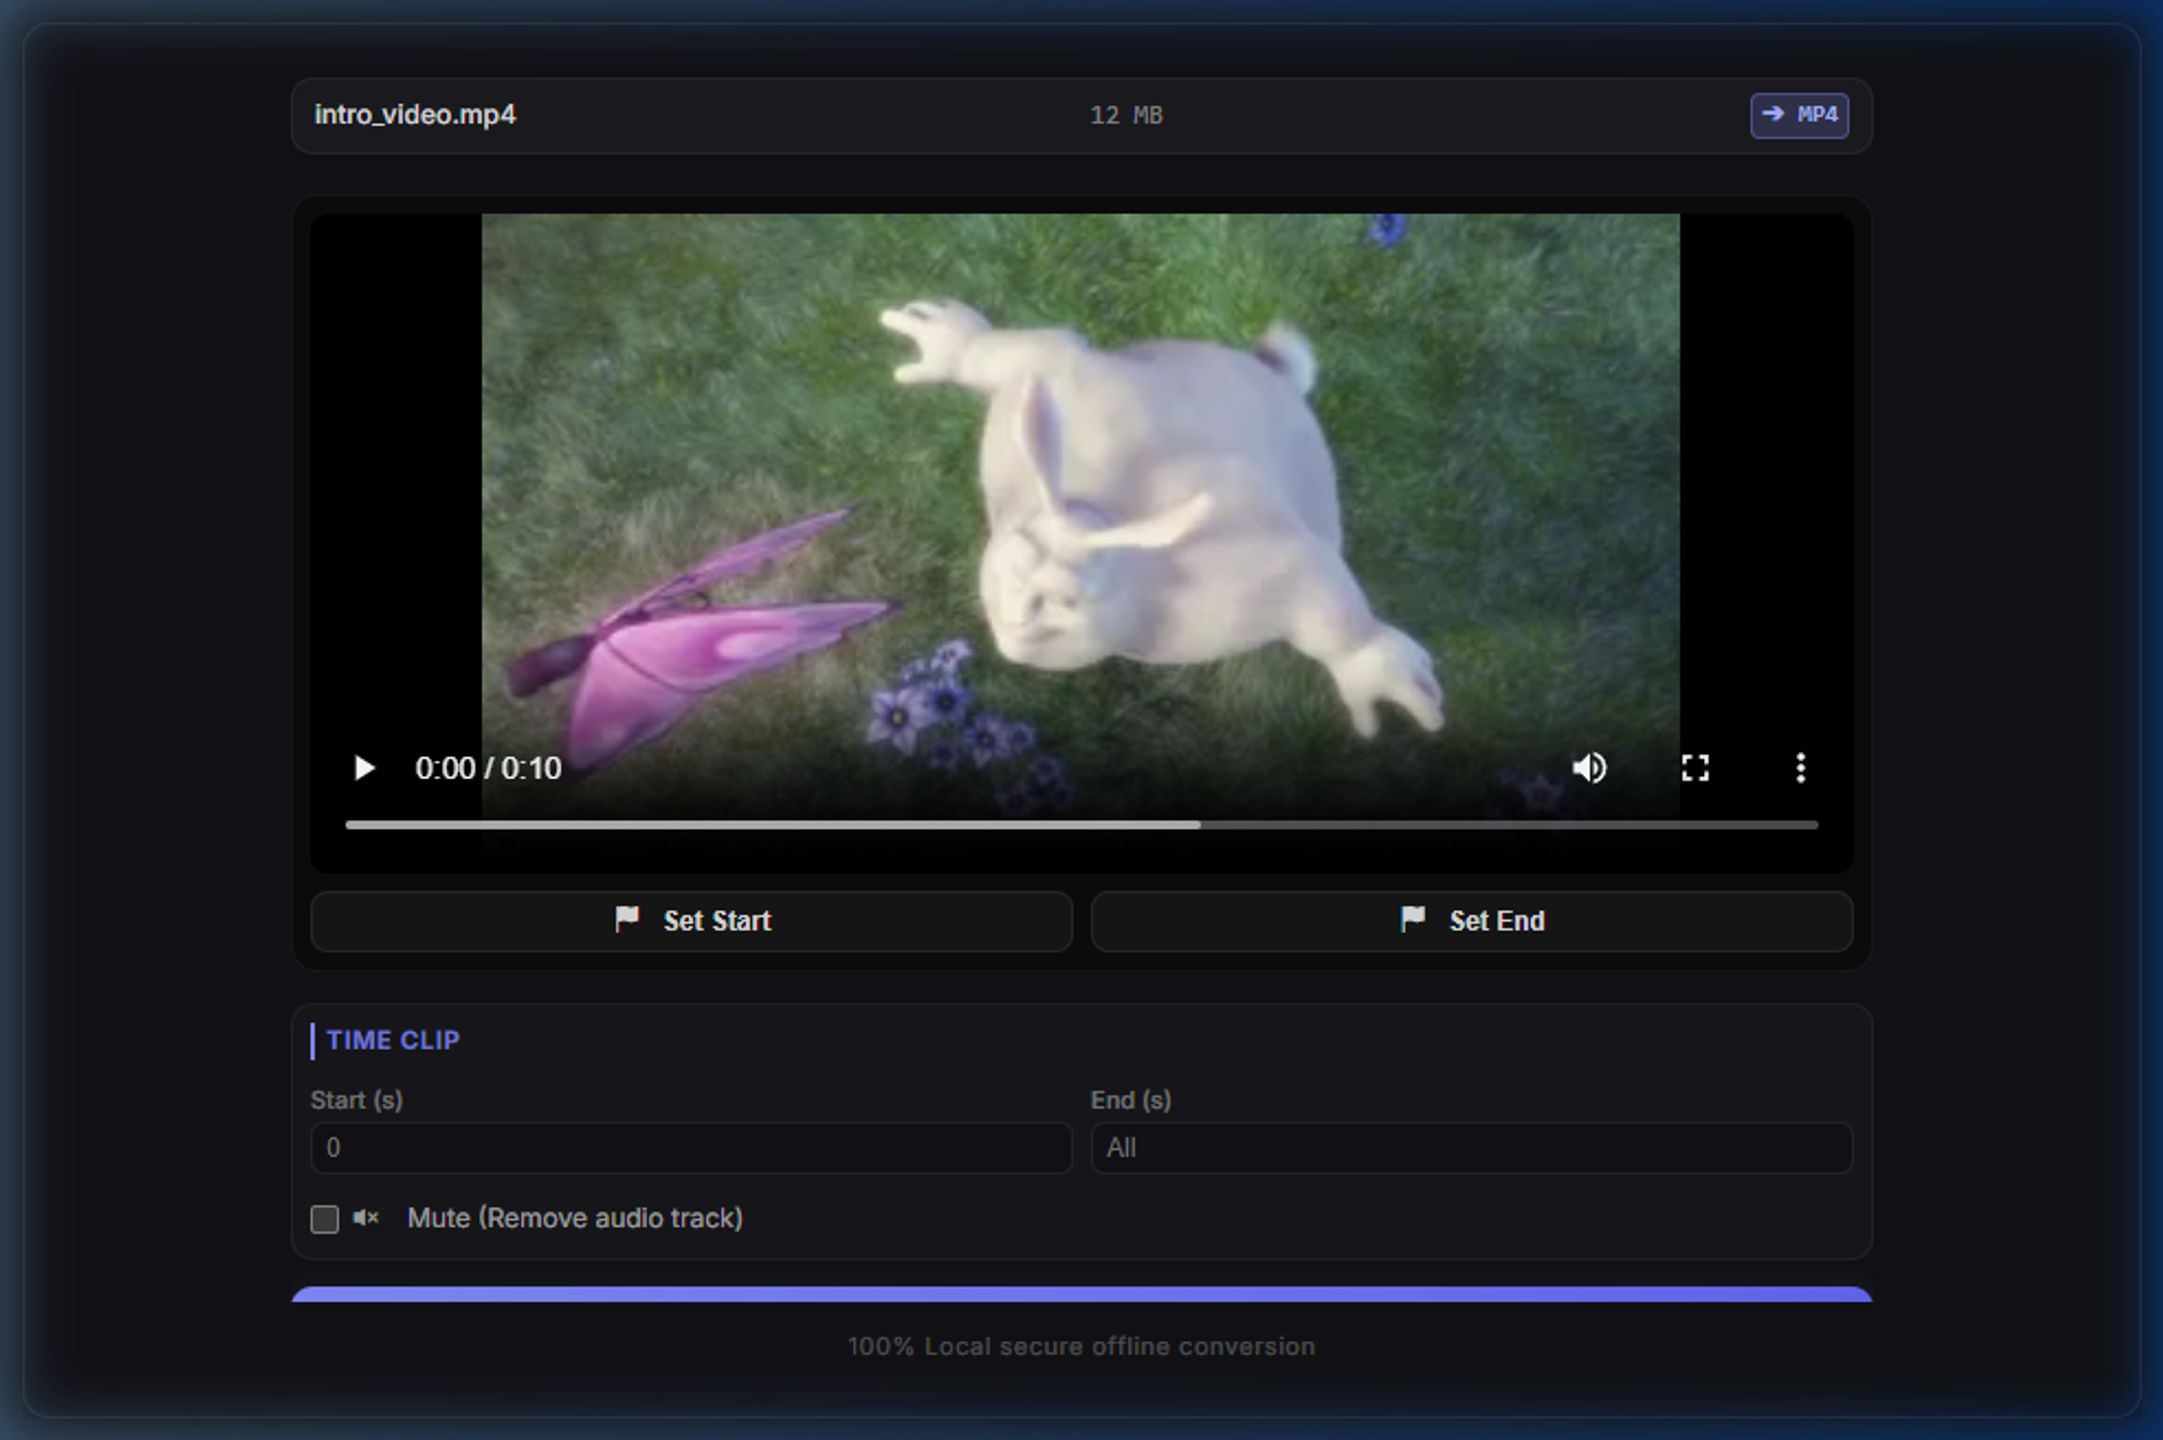The height and width of the screenshot is (1440, 2163).
Task: Click the Start (s) label
Action: (357, 1100)
